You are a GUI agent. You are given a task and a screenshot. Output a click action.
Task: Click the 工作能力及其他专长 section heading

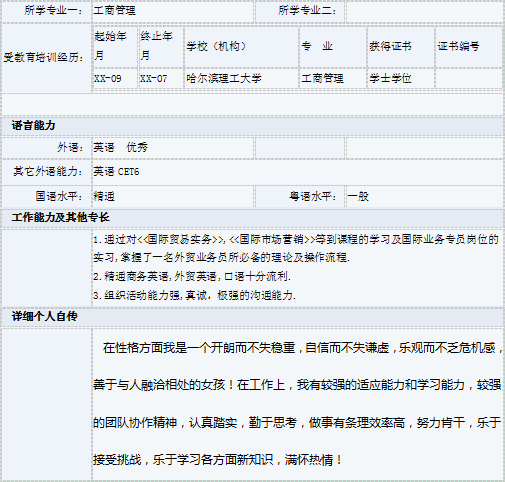coord(60,218)
